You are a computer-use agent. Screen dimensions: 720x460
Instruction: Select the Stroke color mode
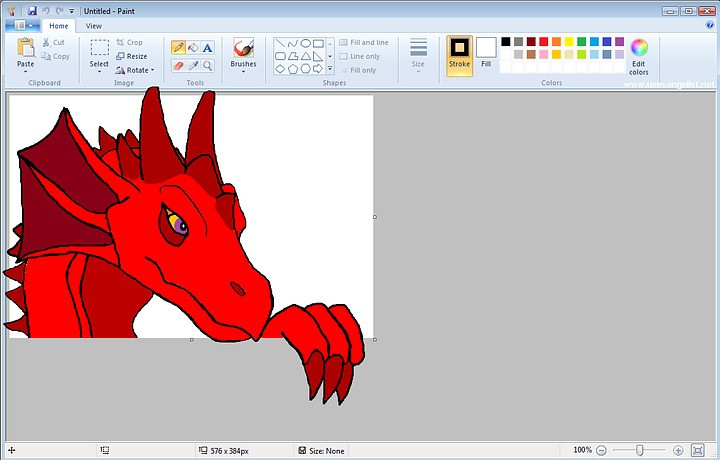click(x=459, y=56)
